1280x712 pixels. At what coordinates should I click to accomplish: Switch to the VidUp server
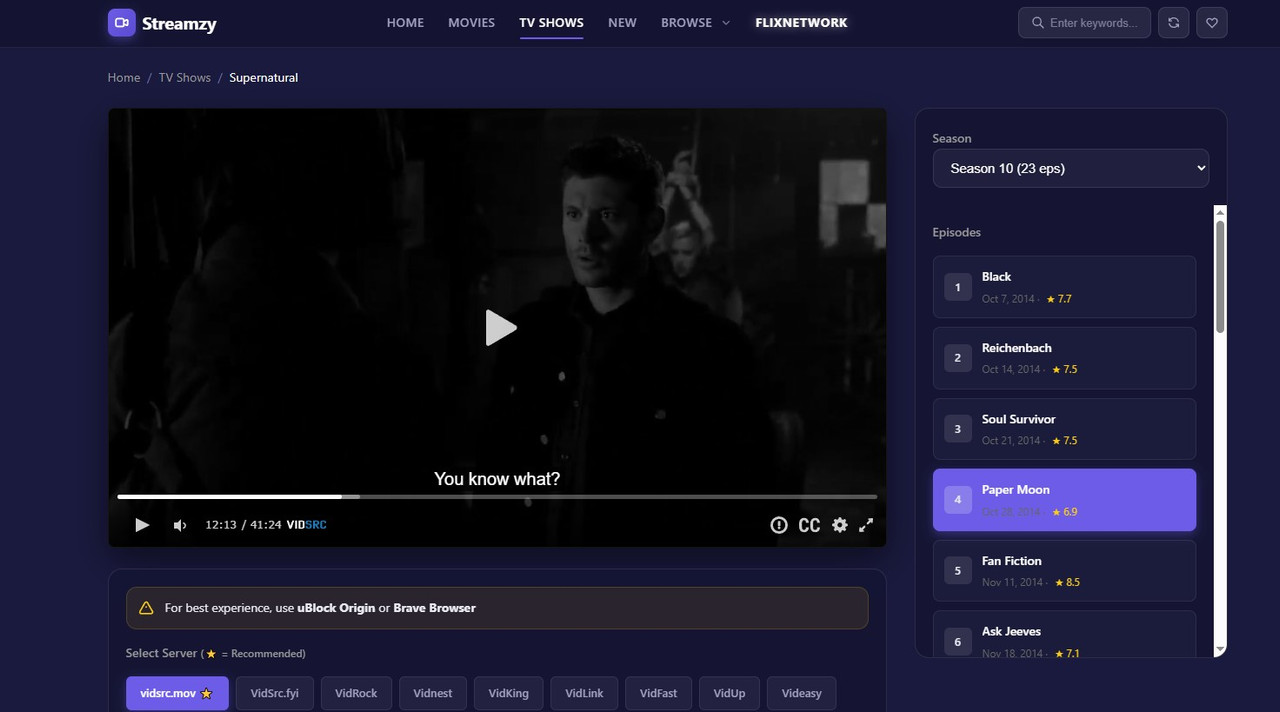click(x=729, y=693)
